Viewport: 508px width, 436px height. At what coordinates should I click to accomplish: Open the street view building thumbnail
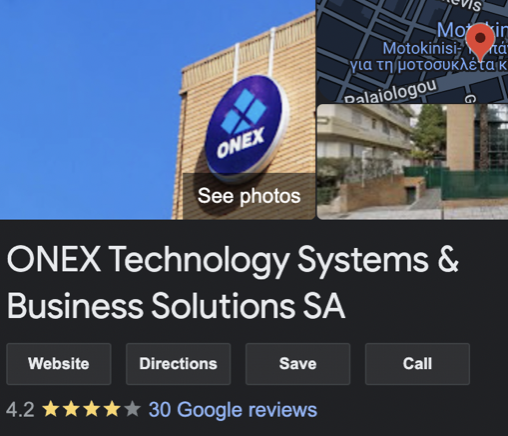click(412, 162)
